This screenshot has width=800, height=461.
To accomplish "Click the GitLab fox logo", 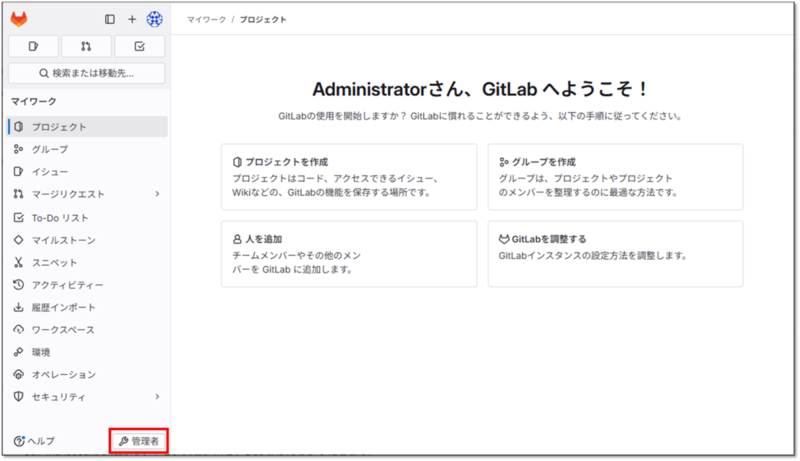I will [x=19, y=19].
